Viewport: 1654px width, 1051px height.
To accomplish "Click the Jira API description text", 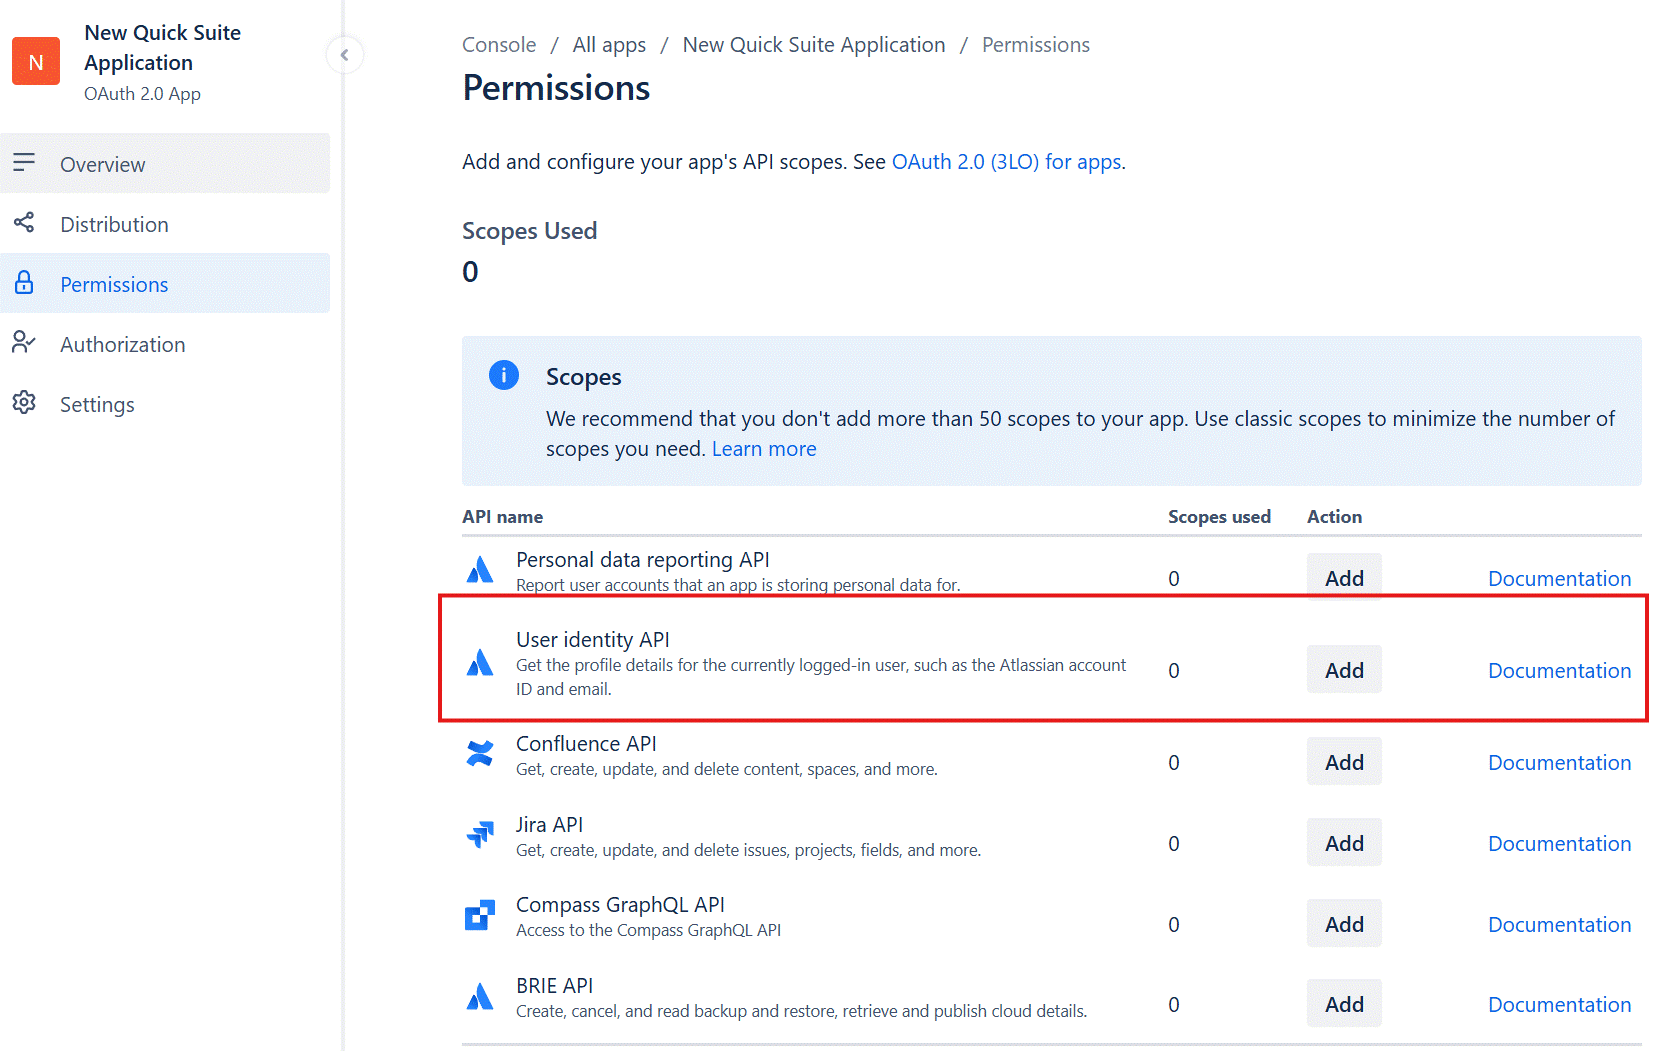I will [x=748, y=850].
